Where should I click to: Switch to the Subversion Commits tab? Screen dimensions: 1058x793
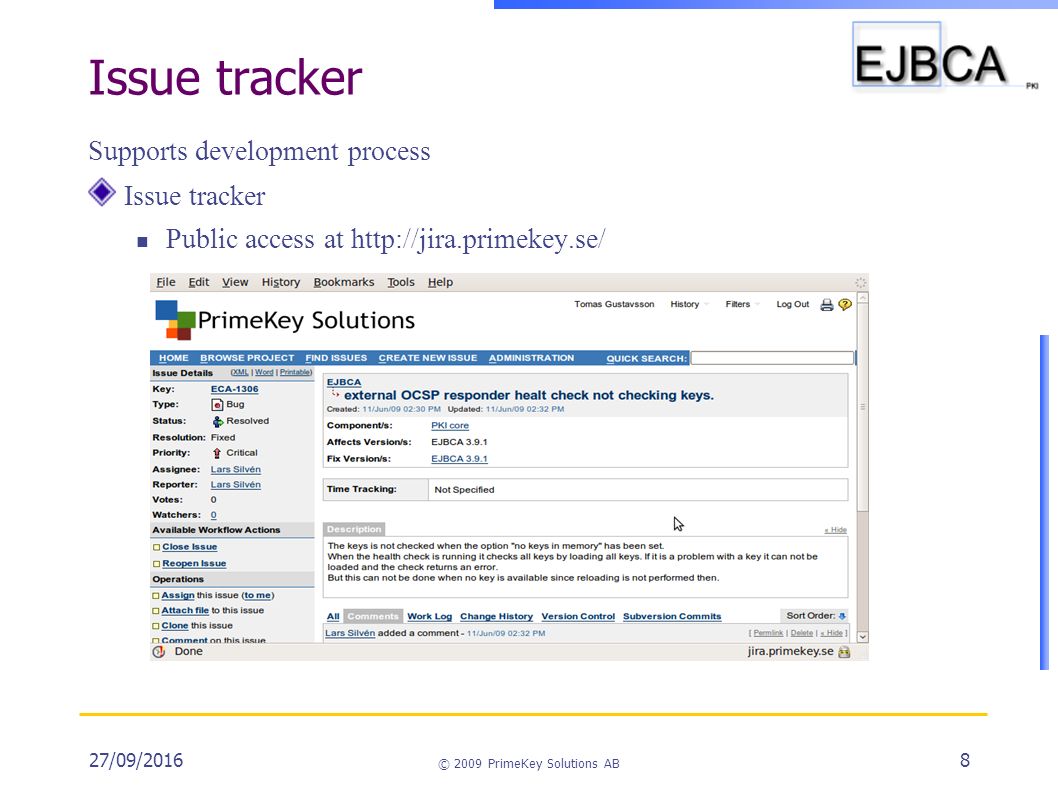coord(672,616)
